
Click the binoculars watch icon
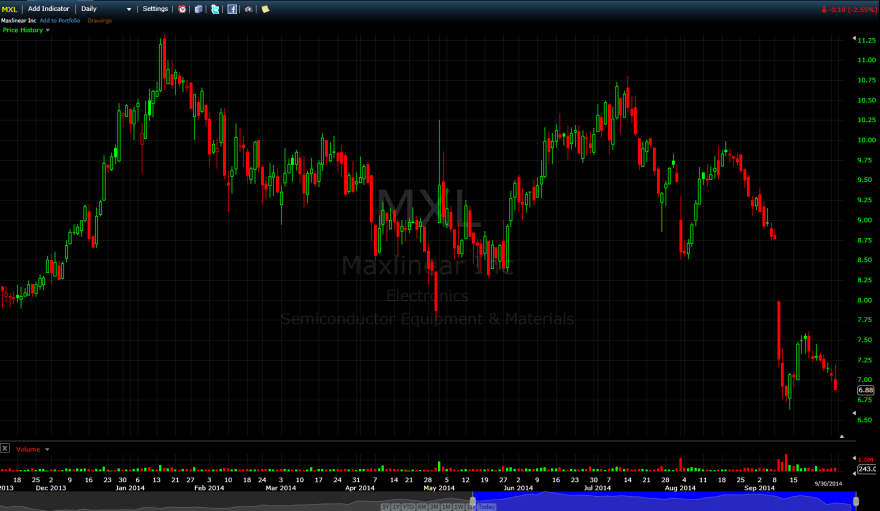click(249, 9)
